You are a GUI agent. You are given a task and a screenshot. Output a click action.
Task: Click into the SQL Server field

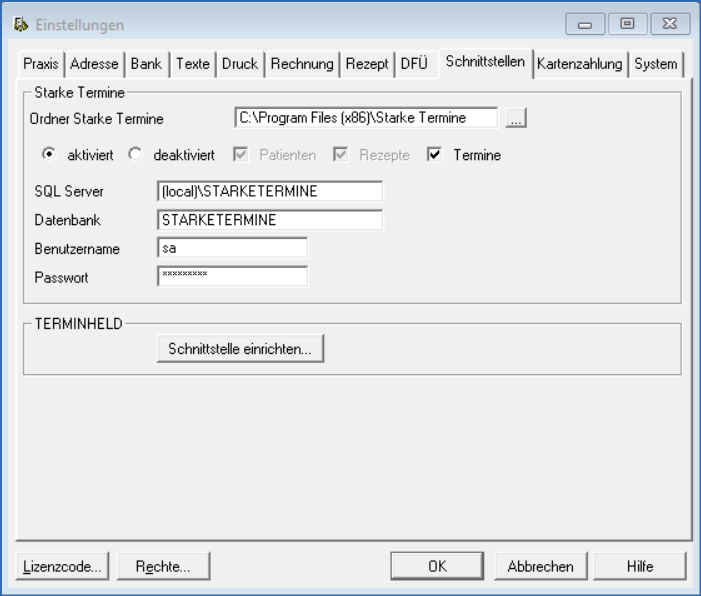[x=269, y=191]
